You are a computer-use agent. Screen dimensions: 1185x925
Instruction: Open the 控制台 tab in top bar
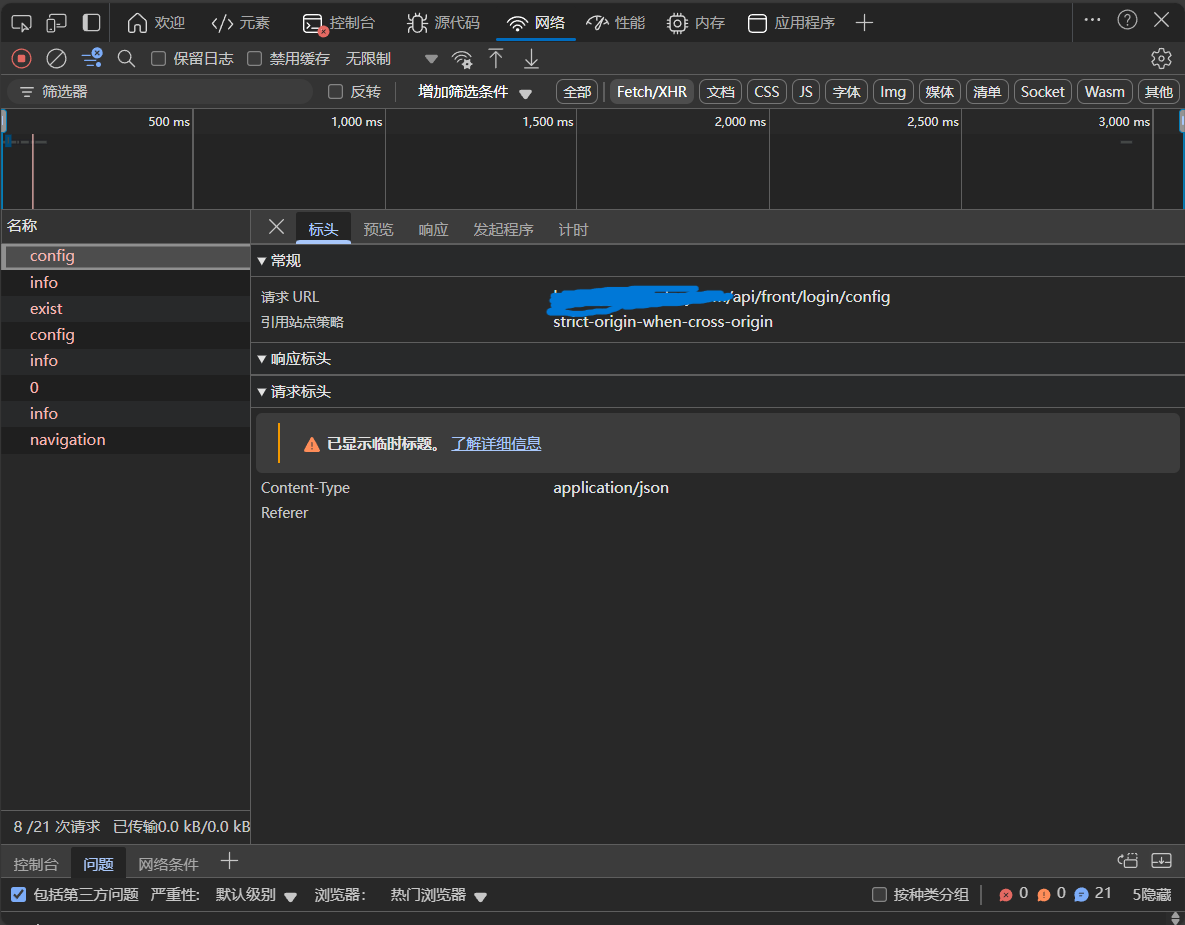(338, 23)
